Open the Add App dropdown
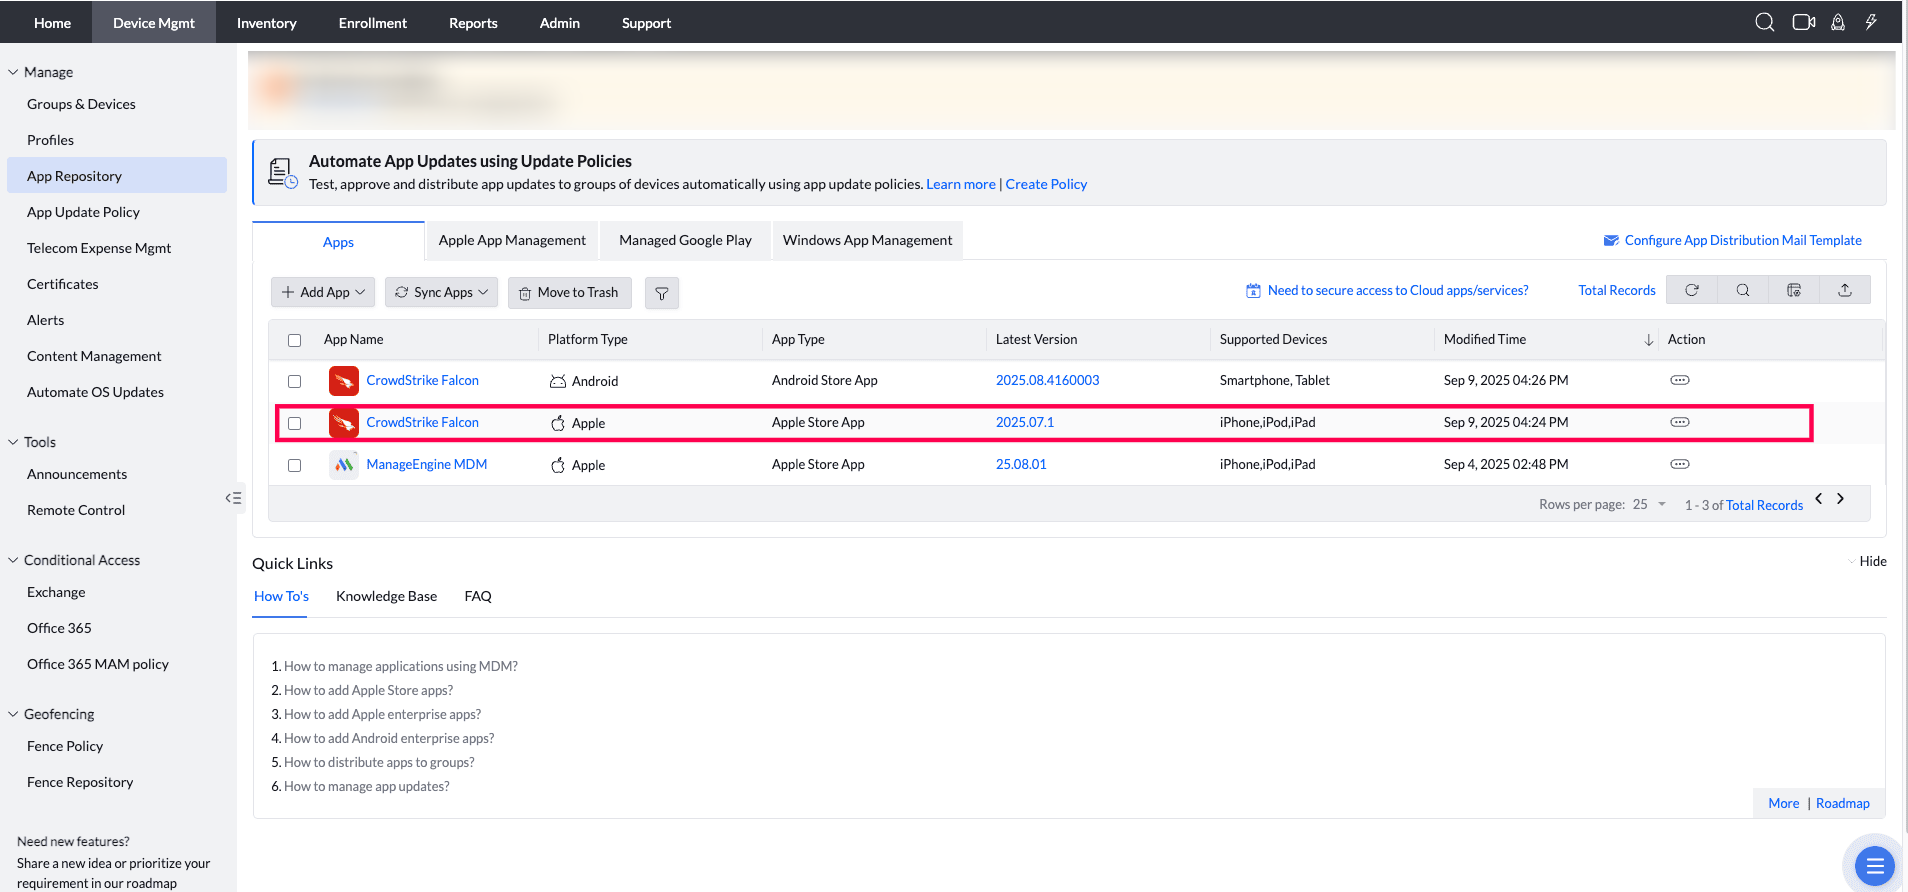The width and height of the screenshot is (1908, 892). coord(323,292)
